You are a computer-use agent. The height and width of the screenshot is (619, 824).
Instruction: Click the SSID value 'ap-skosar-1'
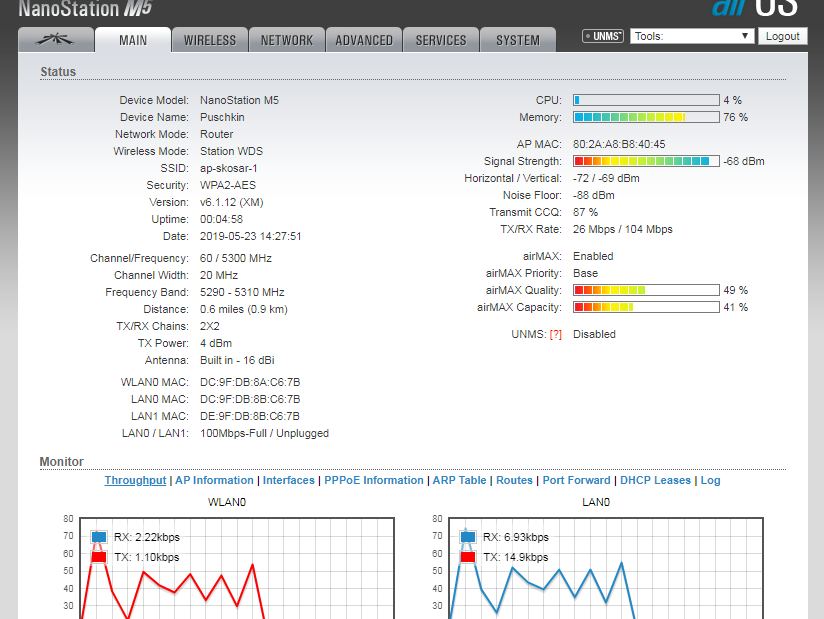(x=229, y=168)
